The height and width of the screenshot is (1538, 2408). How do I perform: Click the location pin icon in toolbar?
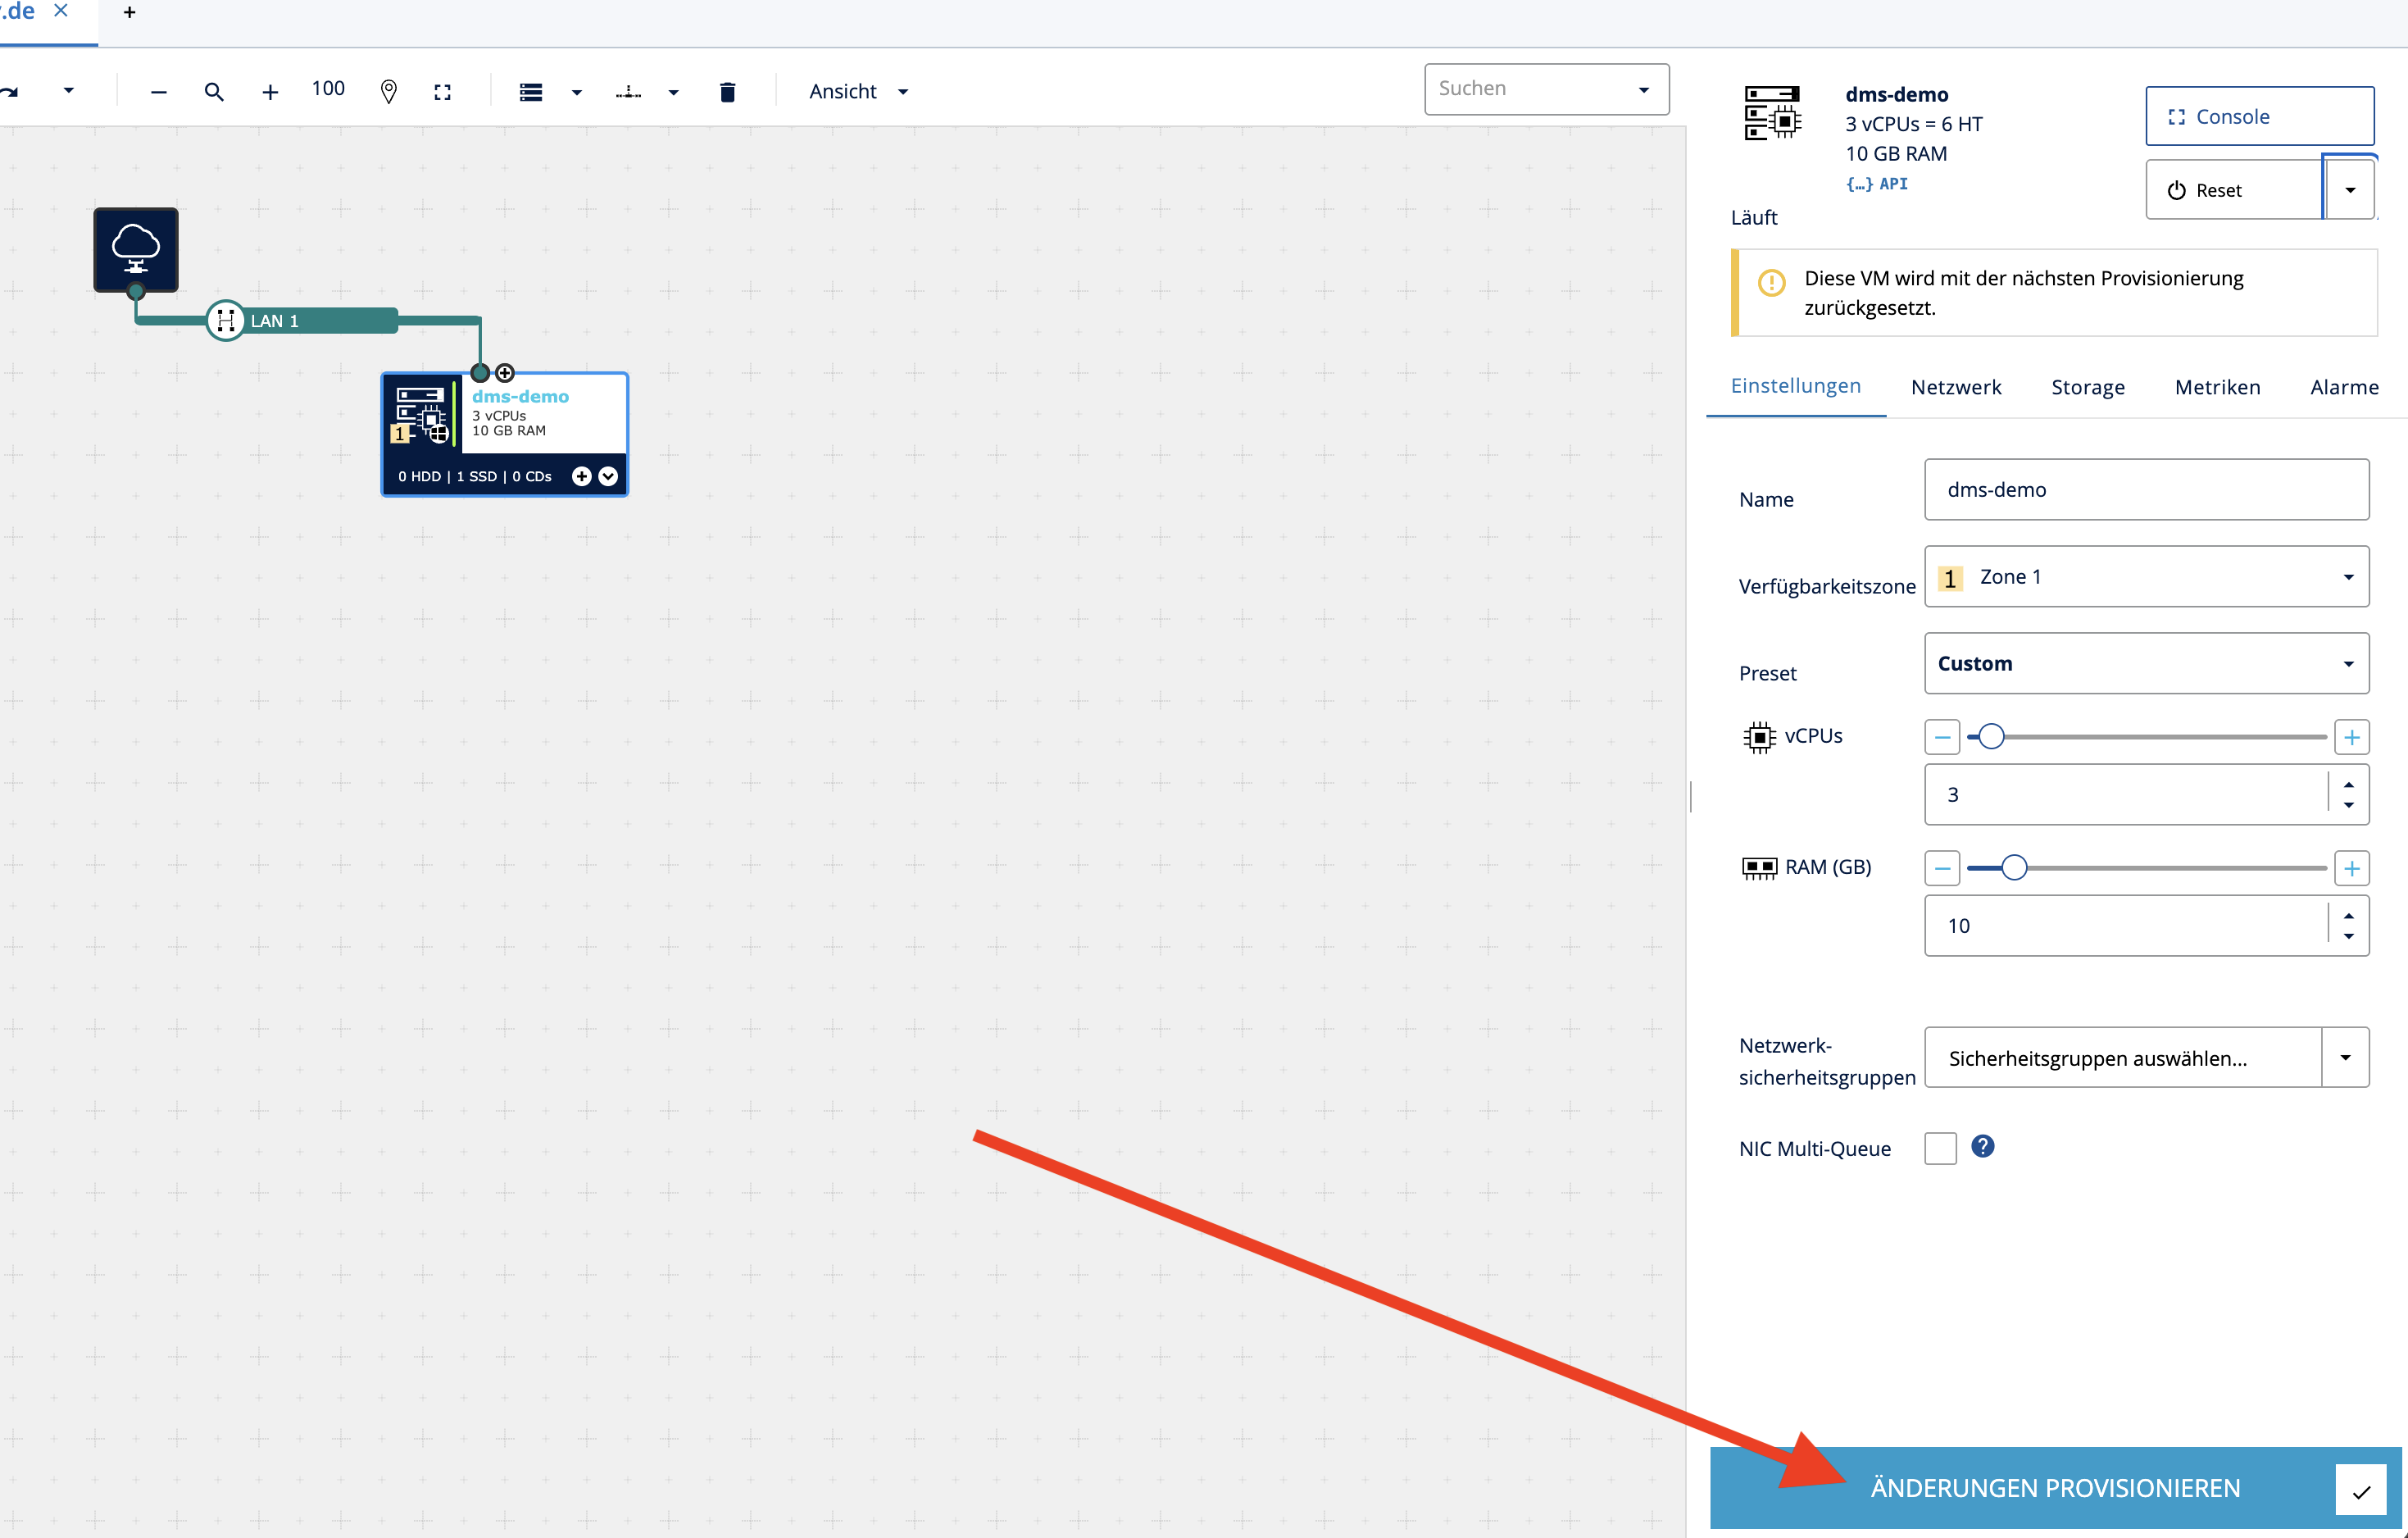(389, 92)
